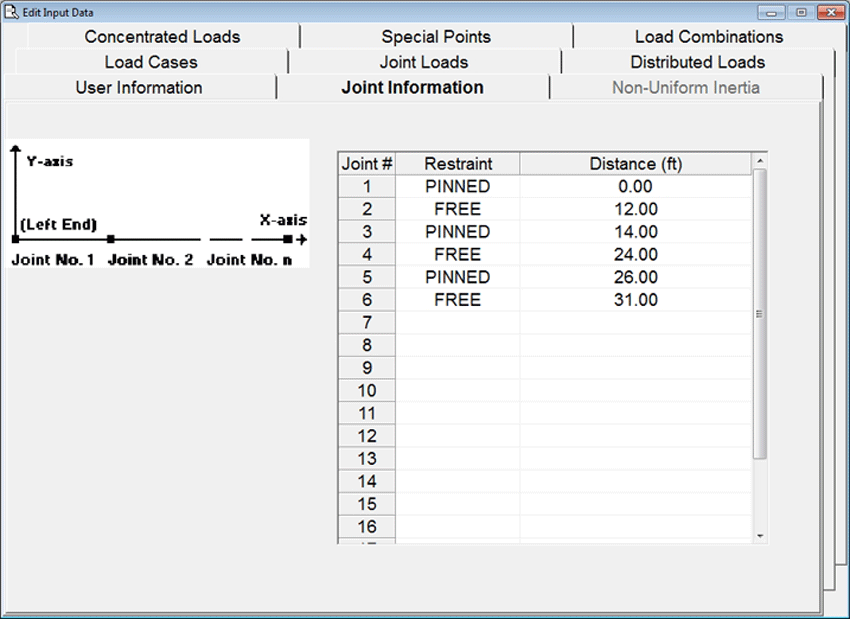Click the Distance cell showing 31.00
The height and width of the screenshot is (619, 850).
click(x=635, y=300)
